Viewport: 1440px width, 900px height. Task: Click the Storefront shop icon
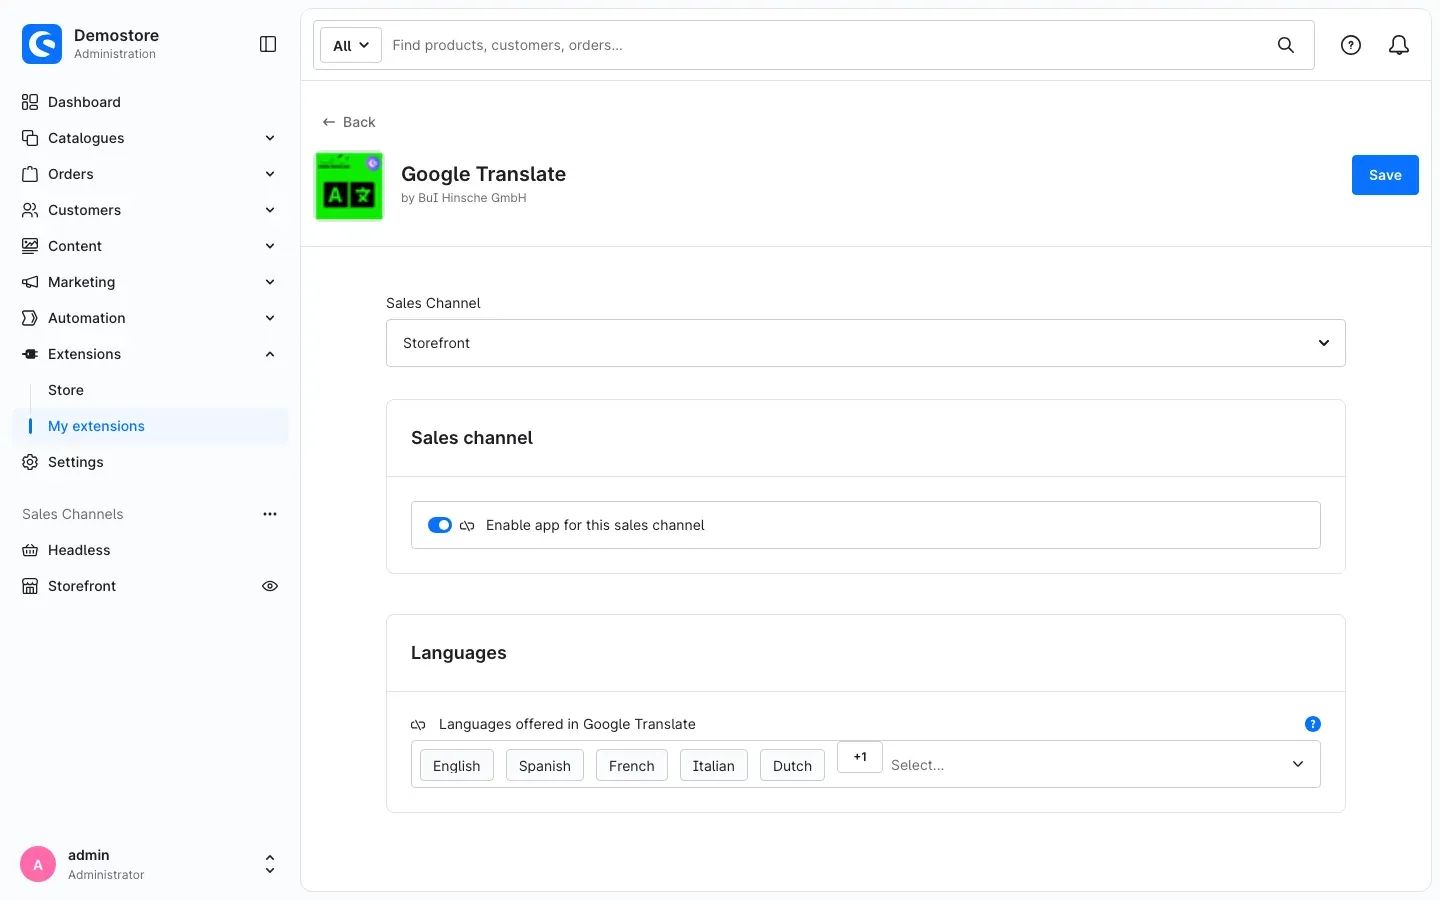pos(30,586)
